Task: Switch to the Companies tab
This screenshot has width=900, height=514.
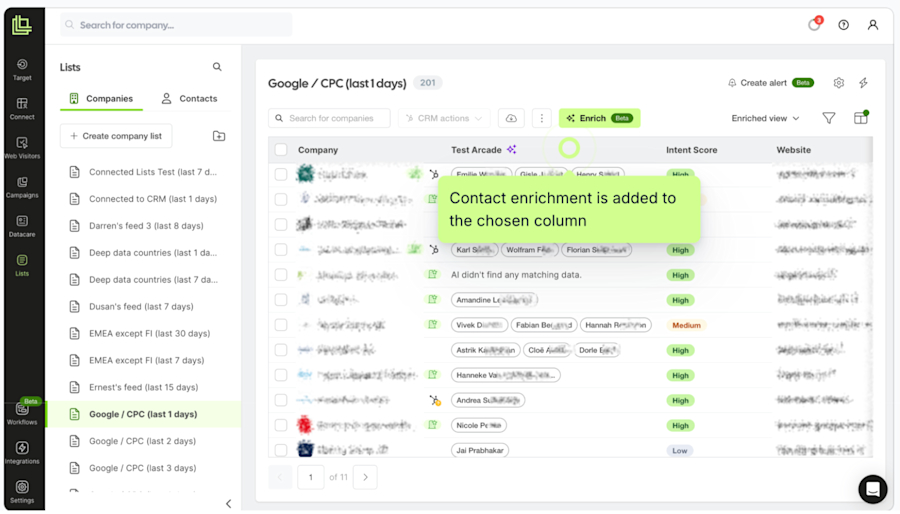Action: (x=101, y=99)
